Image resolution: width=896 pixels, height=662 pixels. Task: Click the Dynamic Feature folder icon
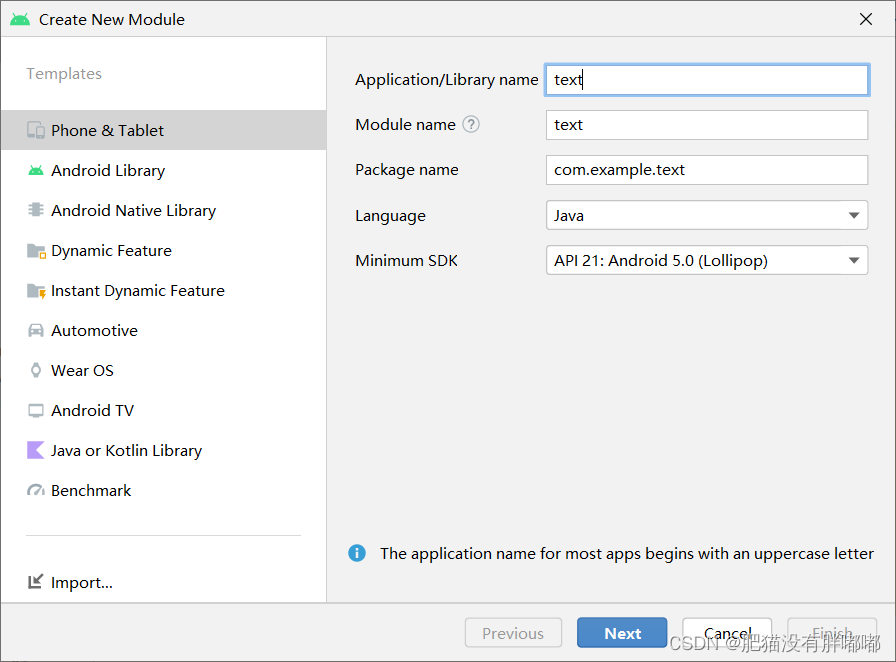[x=36, y=251]
